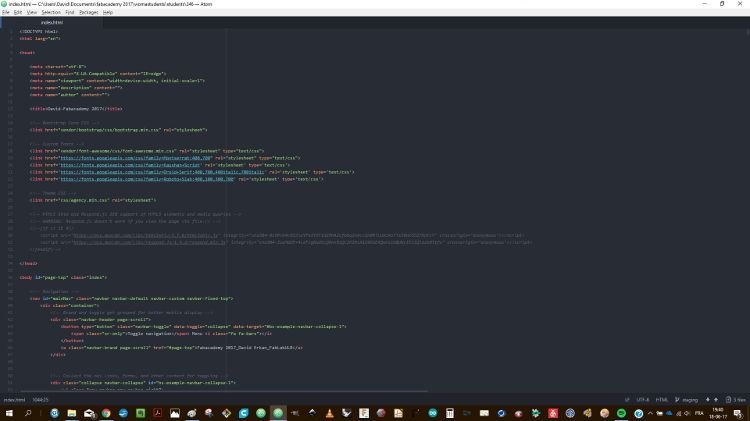Click the nav id mainNav line

(132, 299)
